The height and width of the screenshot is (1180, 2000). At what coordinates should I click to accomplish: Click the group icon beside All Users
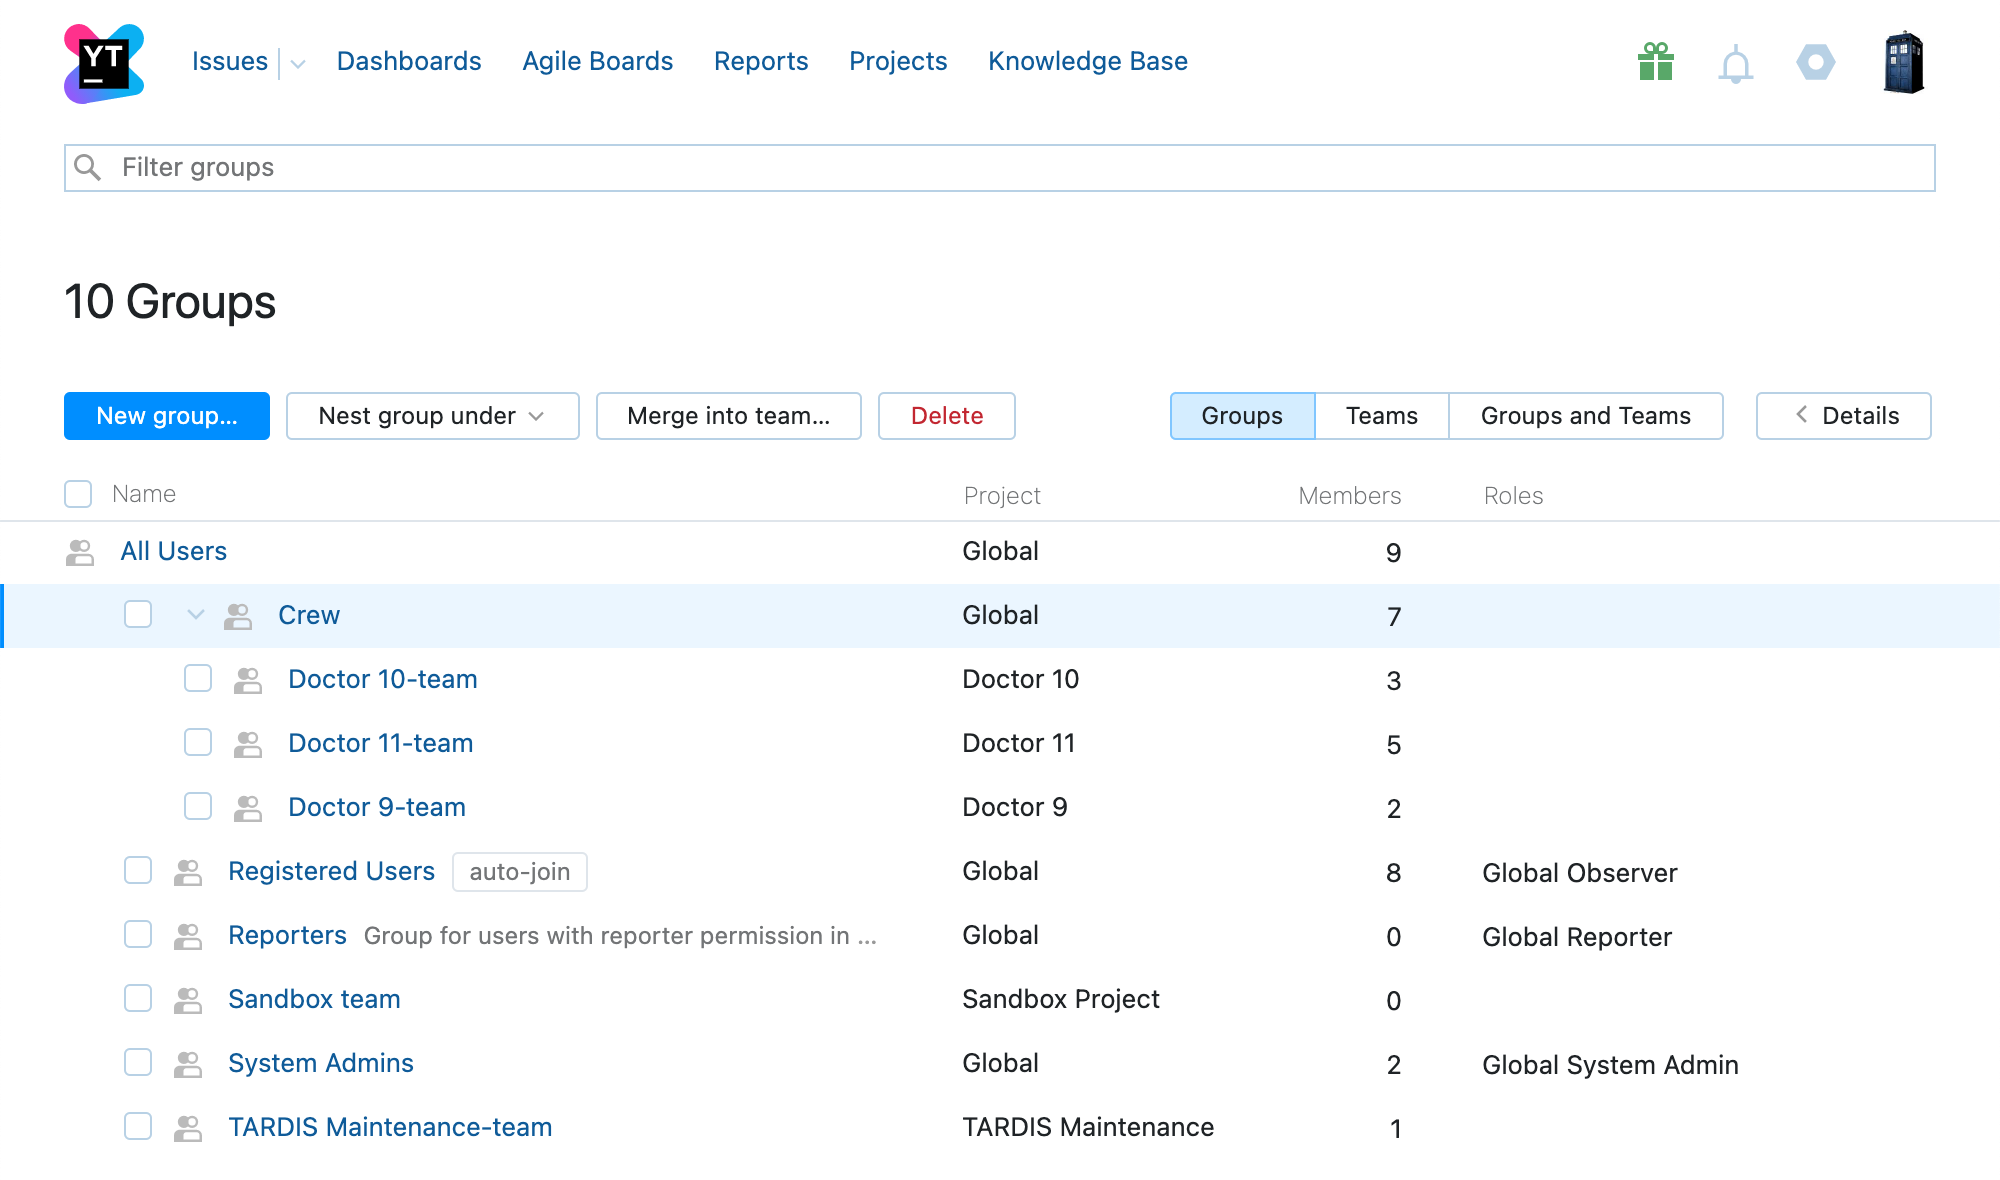coord(79,551)
